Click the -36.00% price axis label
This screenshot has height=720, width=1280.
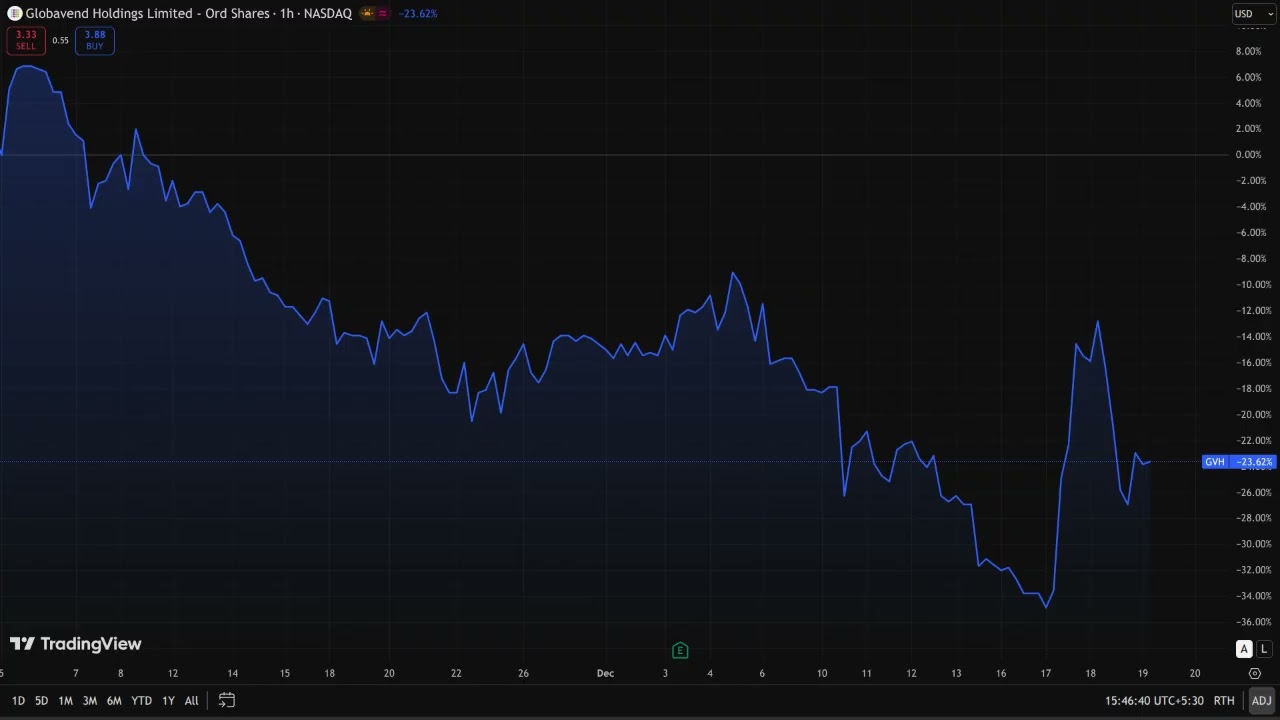(x=1252, y=622)
